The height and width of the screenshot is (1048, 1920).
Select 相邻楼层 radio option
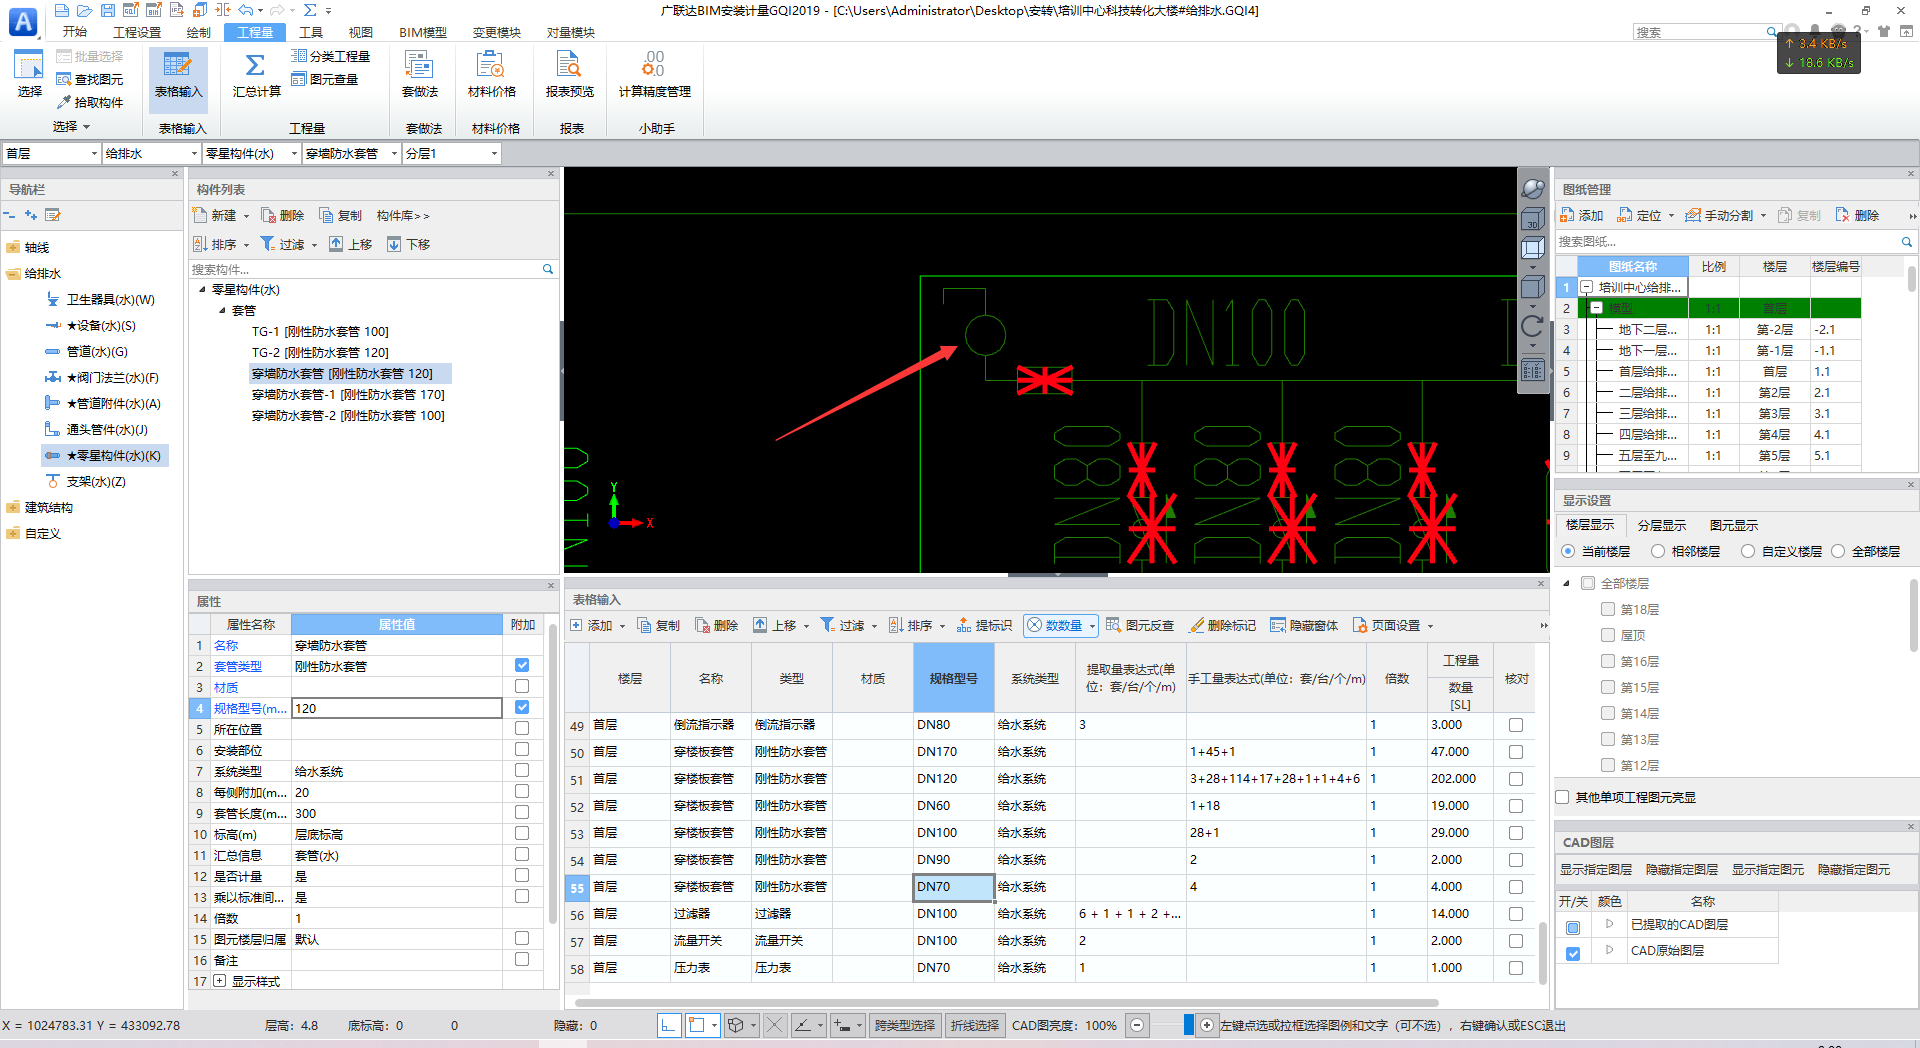click(1658, 551)
